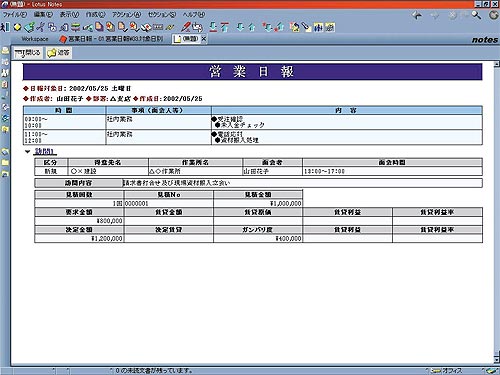
Task: Open the Calendar bookmark icon in sidebar
Action: pos(5,62)
